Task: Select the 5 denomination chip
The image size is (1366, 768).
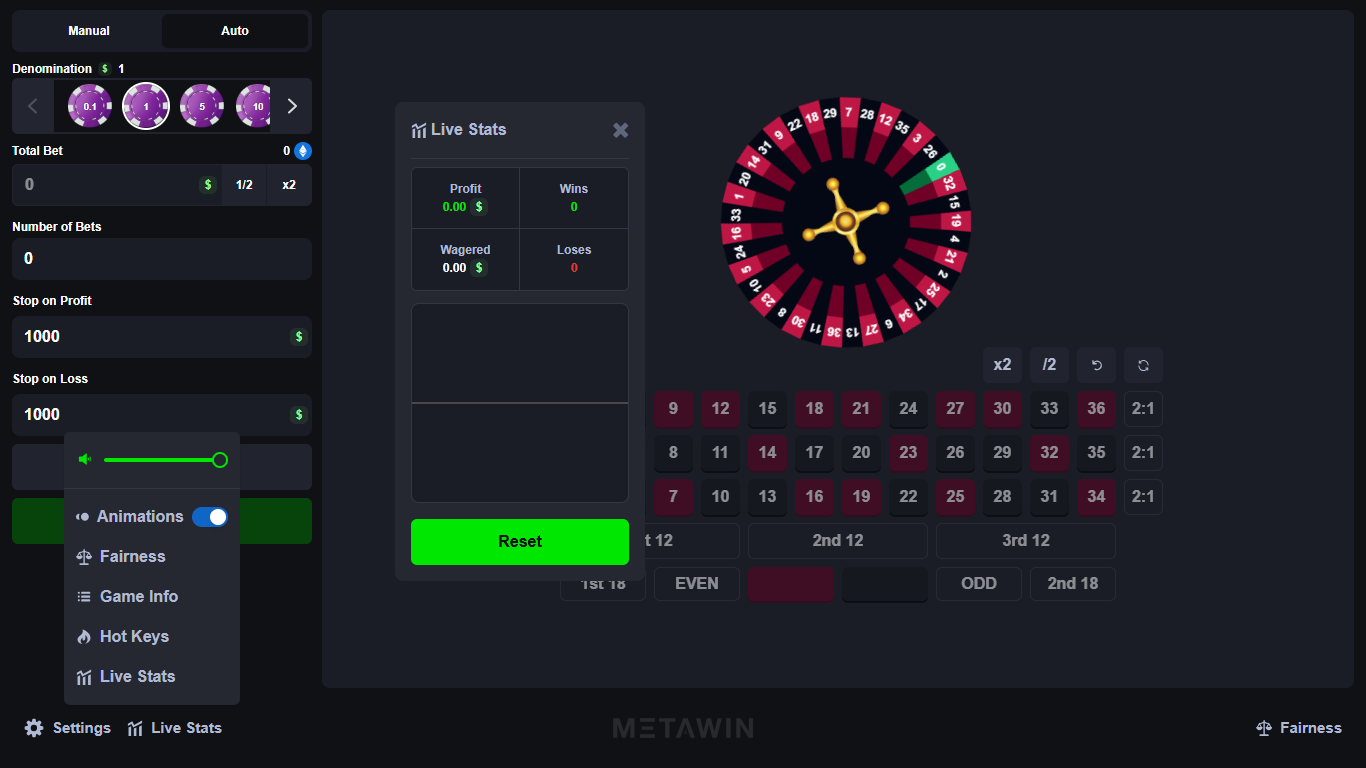Action: pos(202,106)
